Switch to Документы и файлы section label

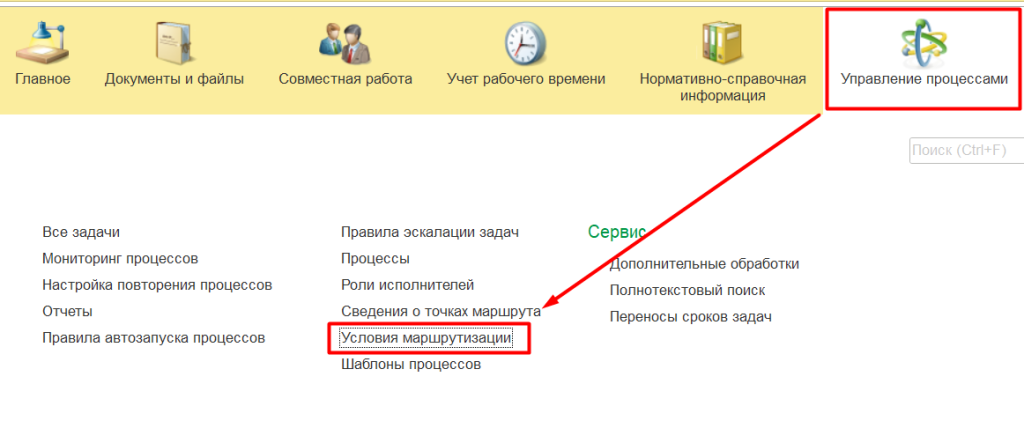174,79
